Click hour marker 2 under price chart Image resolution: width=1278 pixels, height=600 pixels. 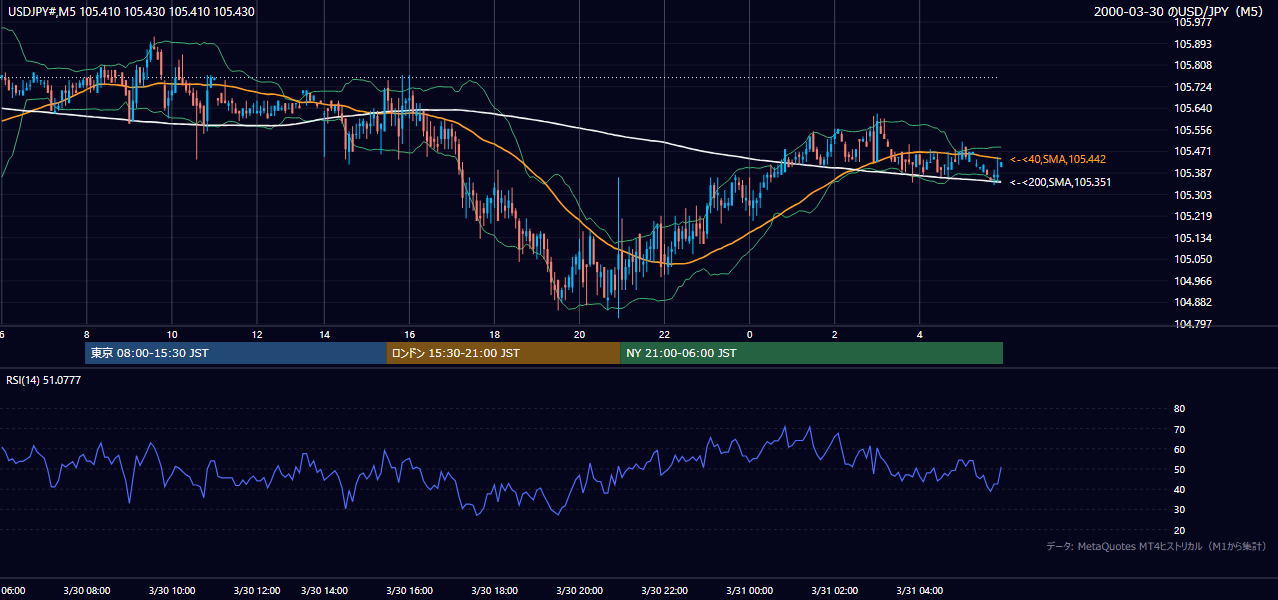click(835, 335)
